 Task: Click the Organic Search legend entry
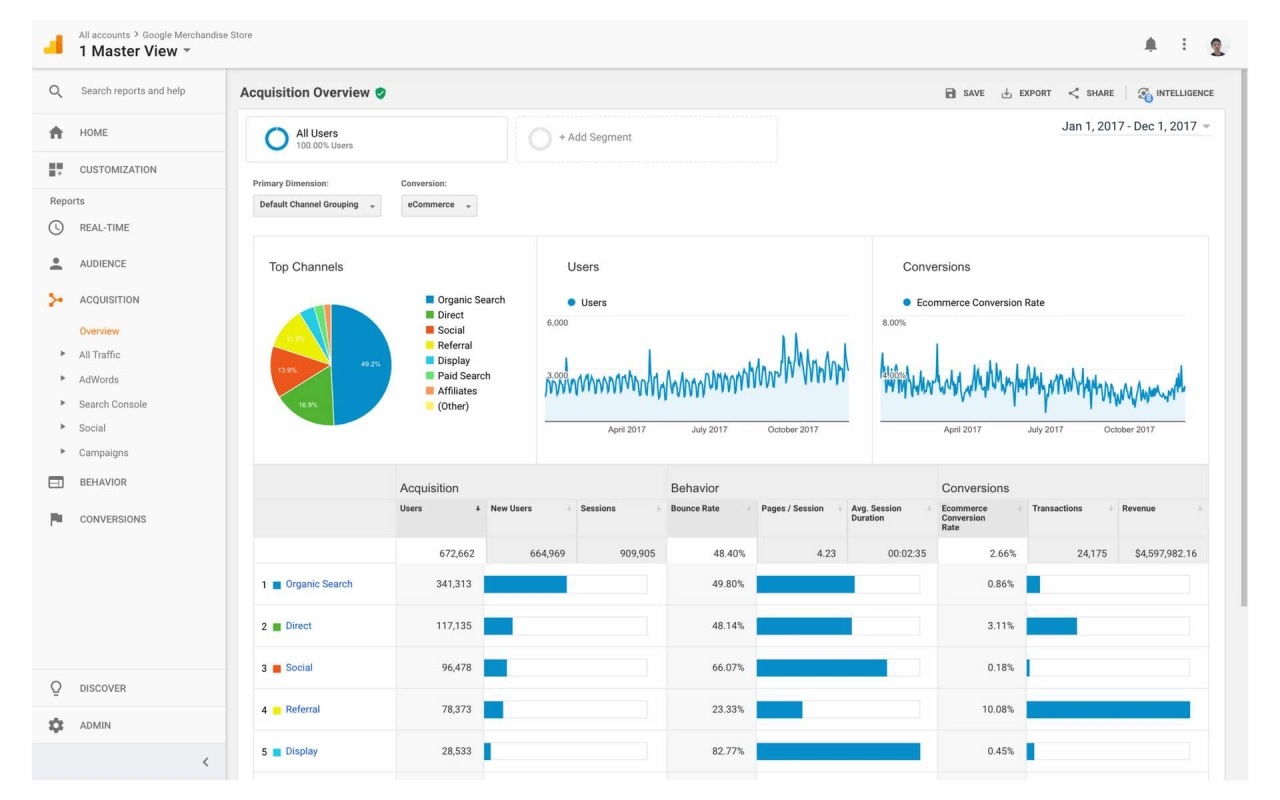(465, 300)
